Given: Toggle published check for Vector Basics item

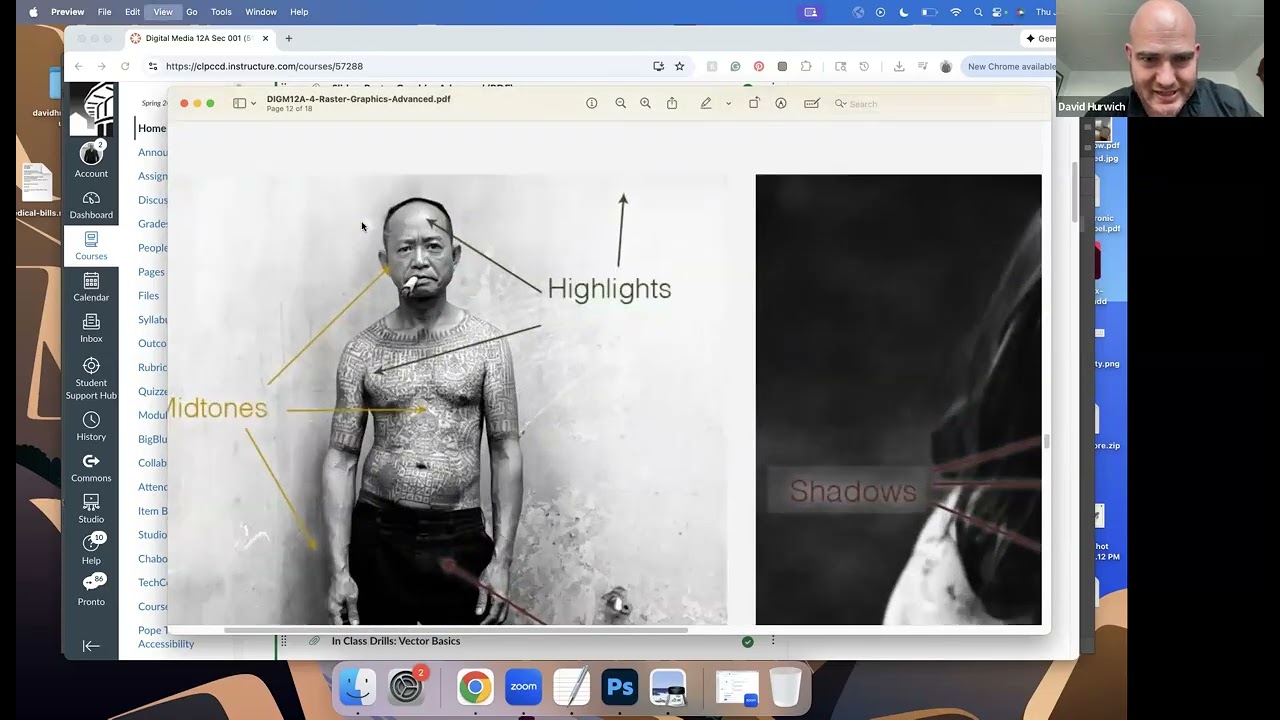Looking at the screenshot, I should [x=747, y=641].
